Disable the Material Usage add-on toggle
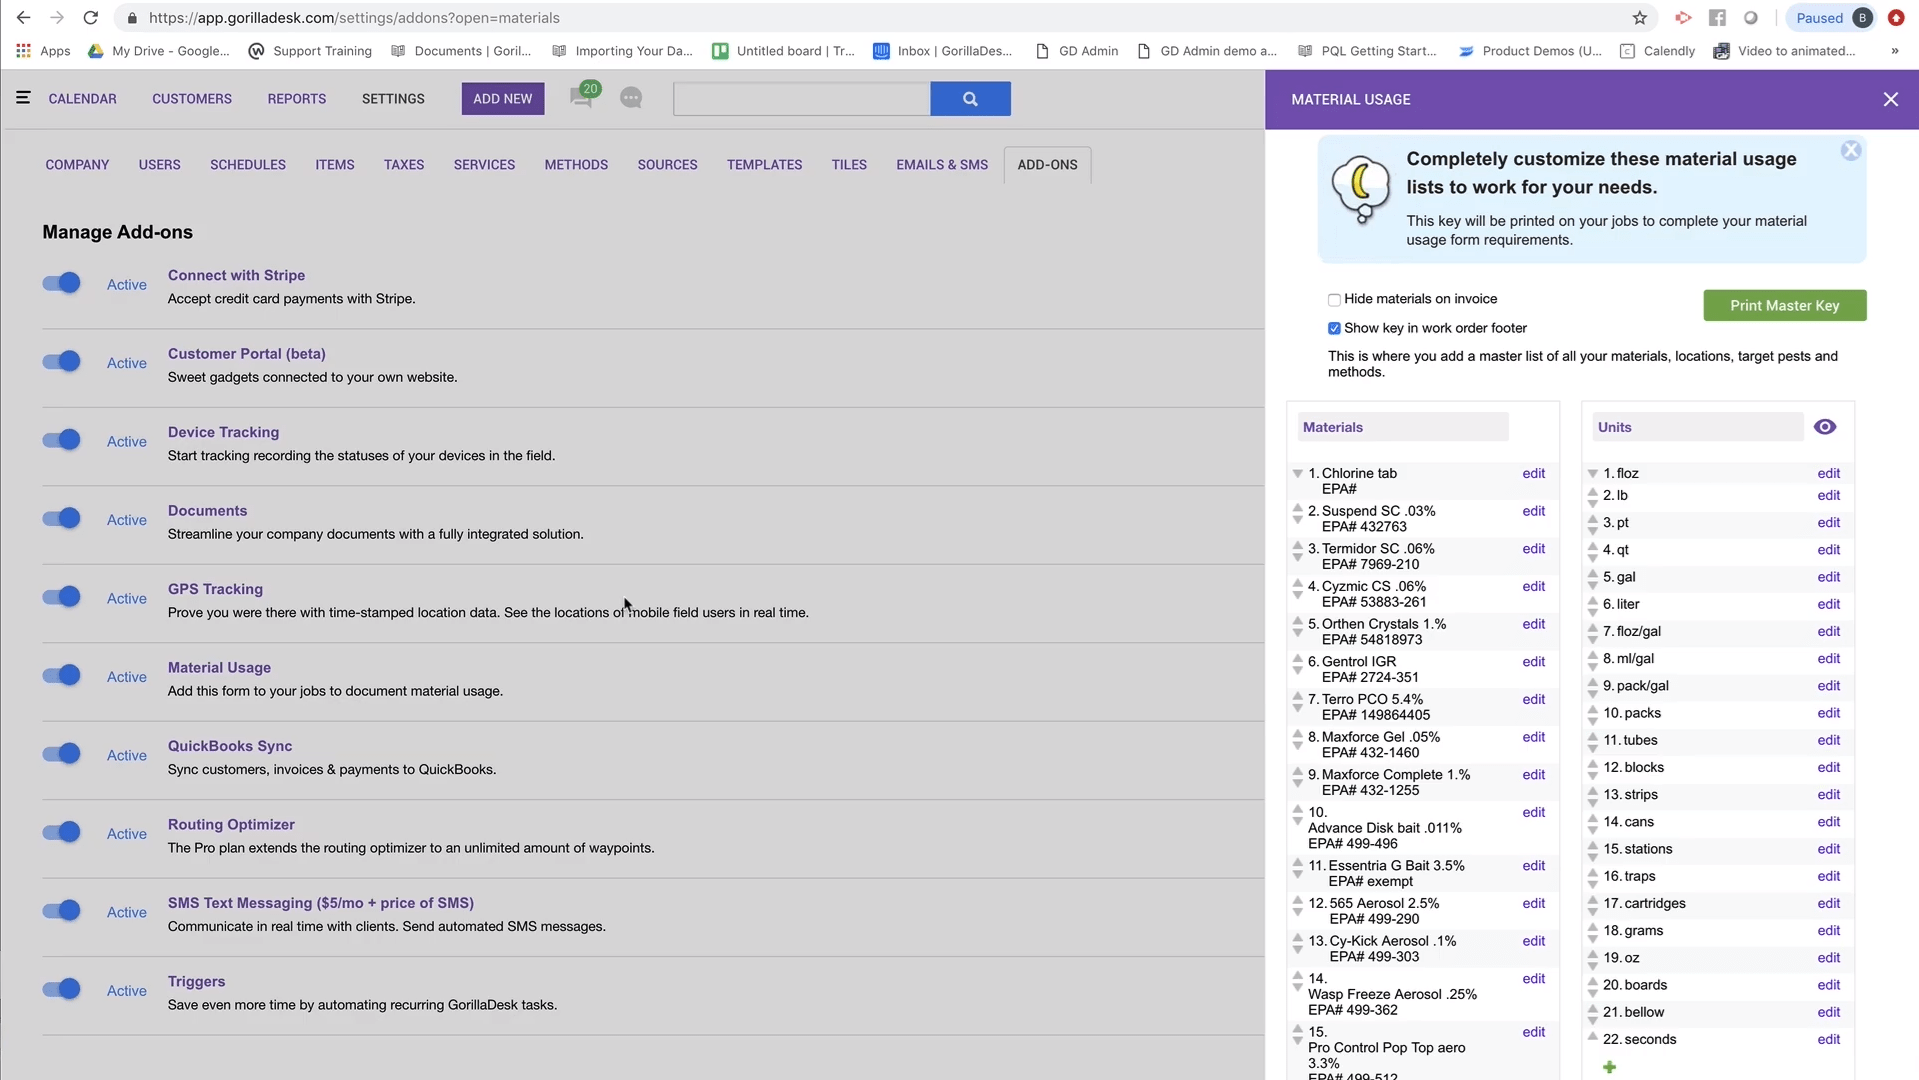This screenshot has width=1919, height=1080. pyautogui.click(x=61, y=676)
